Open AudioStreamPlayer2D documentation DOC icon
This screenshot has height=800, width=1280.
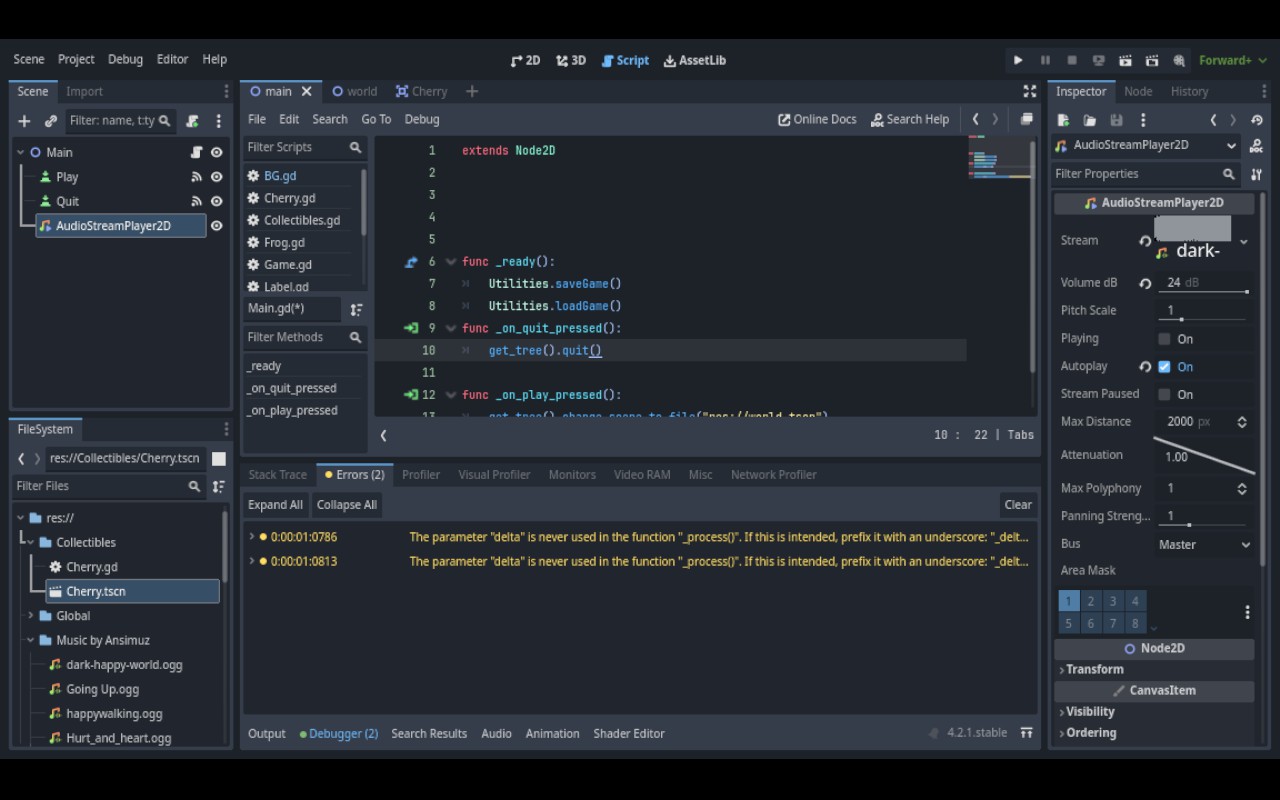pyautogui.click(x=1257, y=146)
